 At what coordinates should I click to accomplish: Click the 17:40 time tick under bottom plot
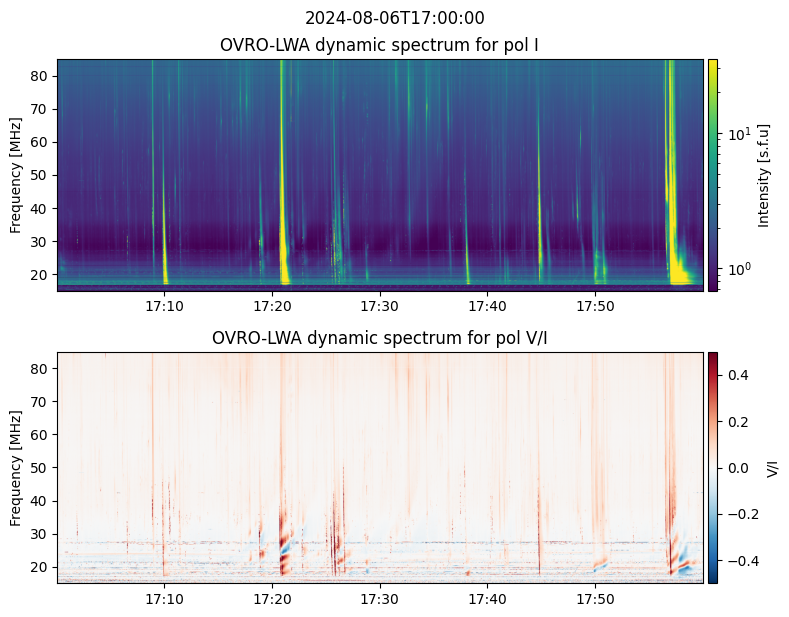(x=487, y=598)
